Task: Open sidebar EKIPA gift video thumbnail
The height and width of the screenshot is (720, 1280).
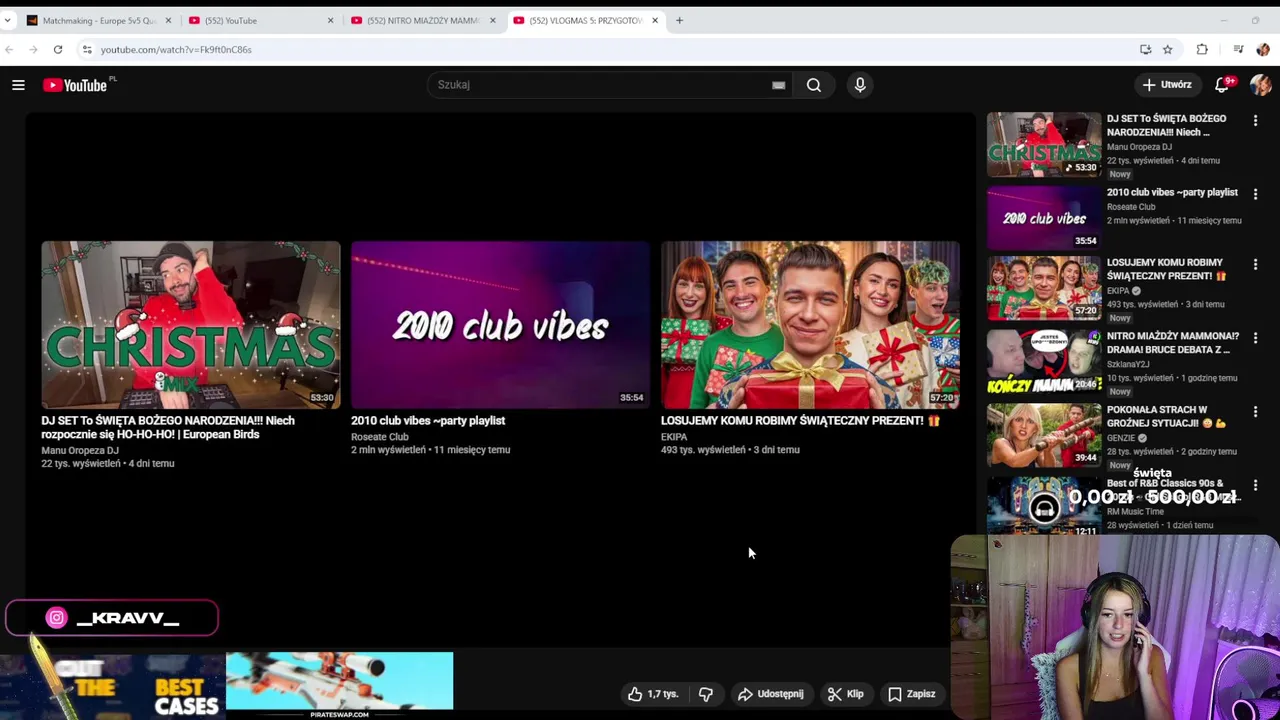Action: point(1044,289)
